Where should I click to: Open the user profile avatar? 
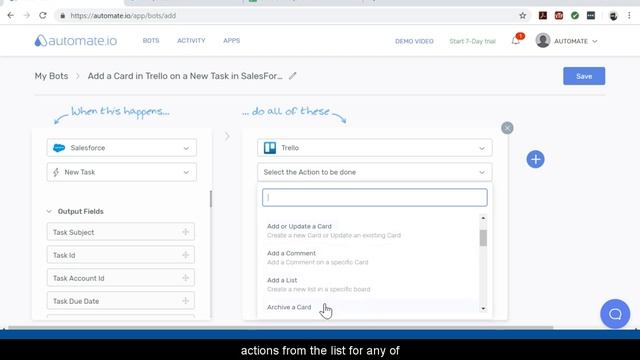(543, 41)
